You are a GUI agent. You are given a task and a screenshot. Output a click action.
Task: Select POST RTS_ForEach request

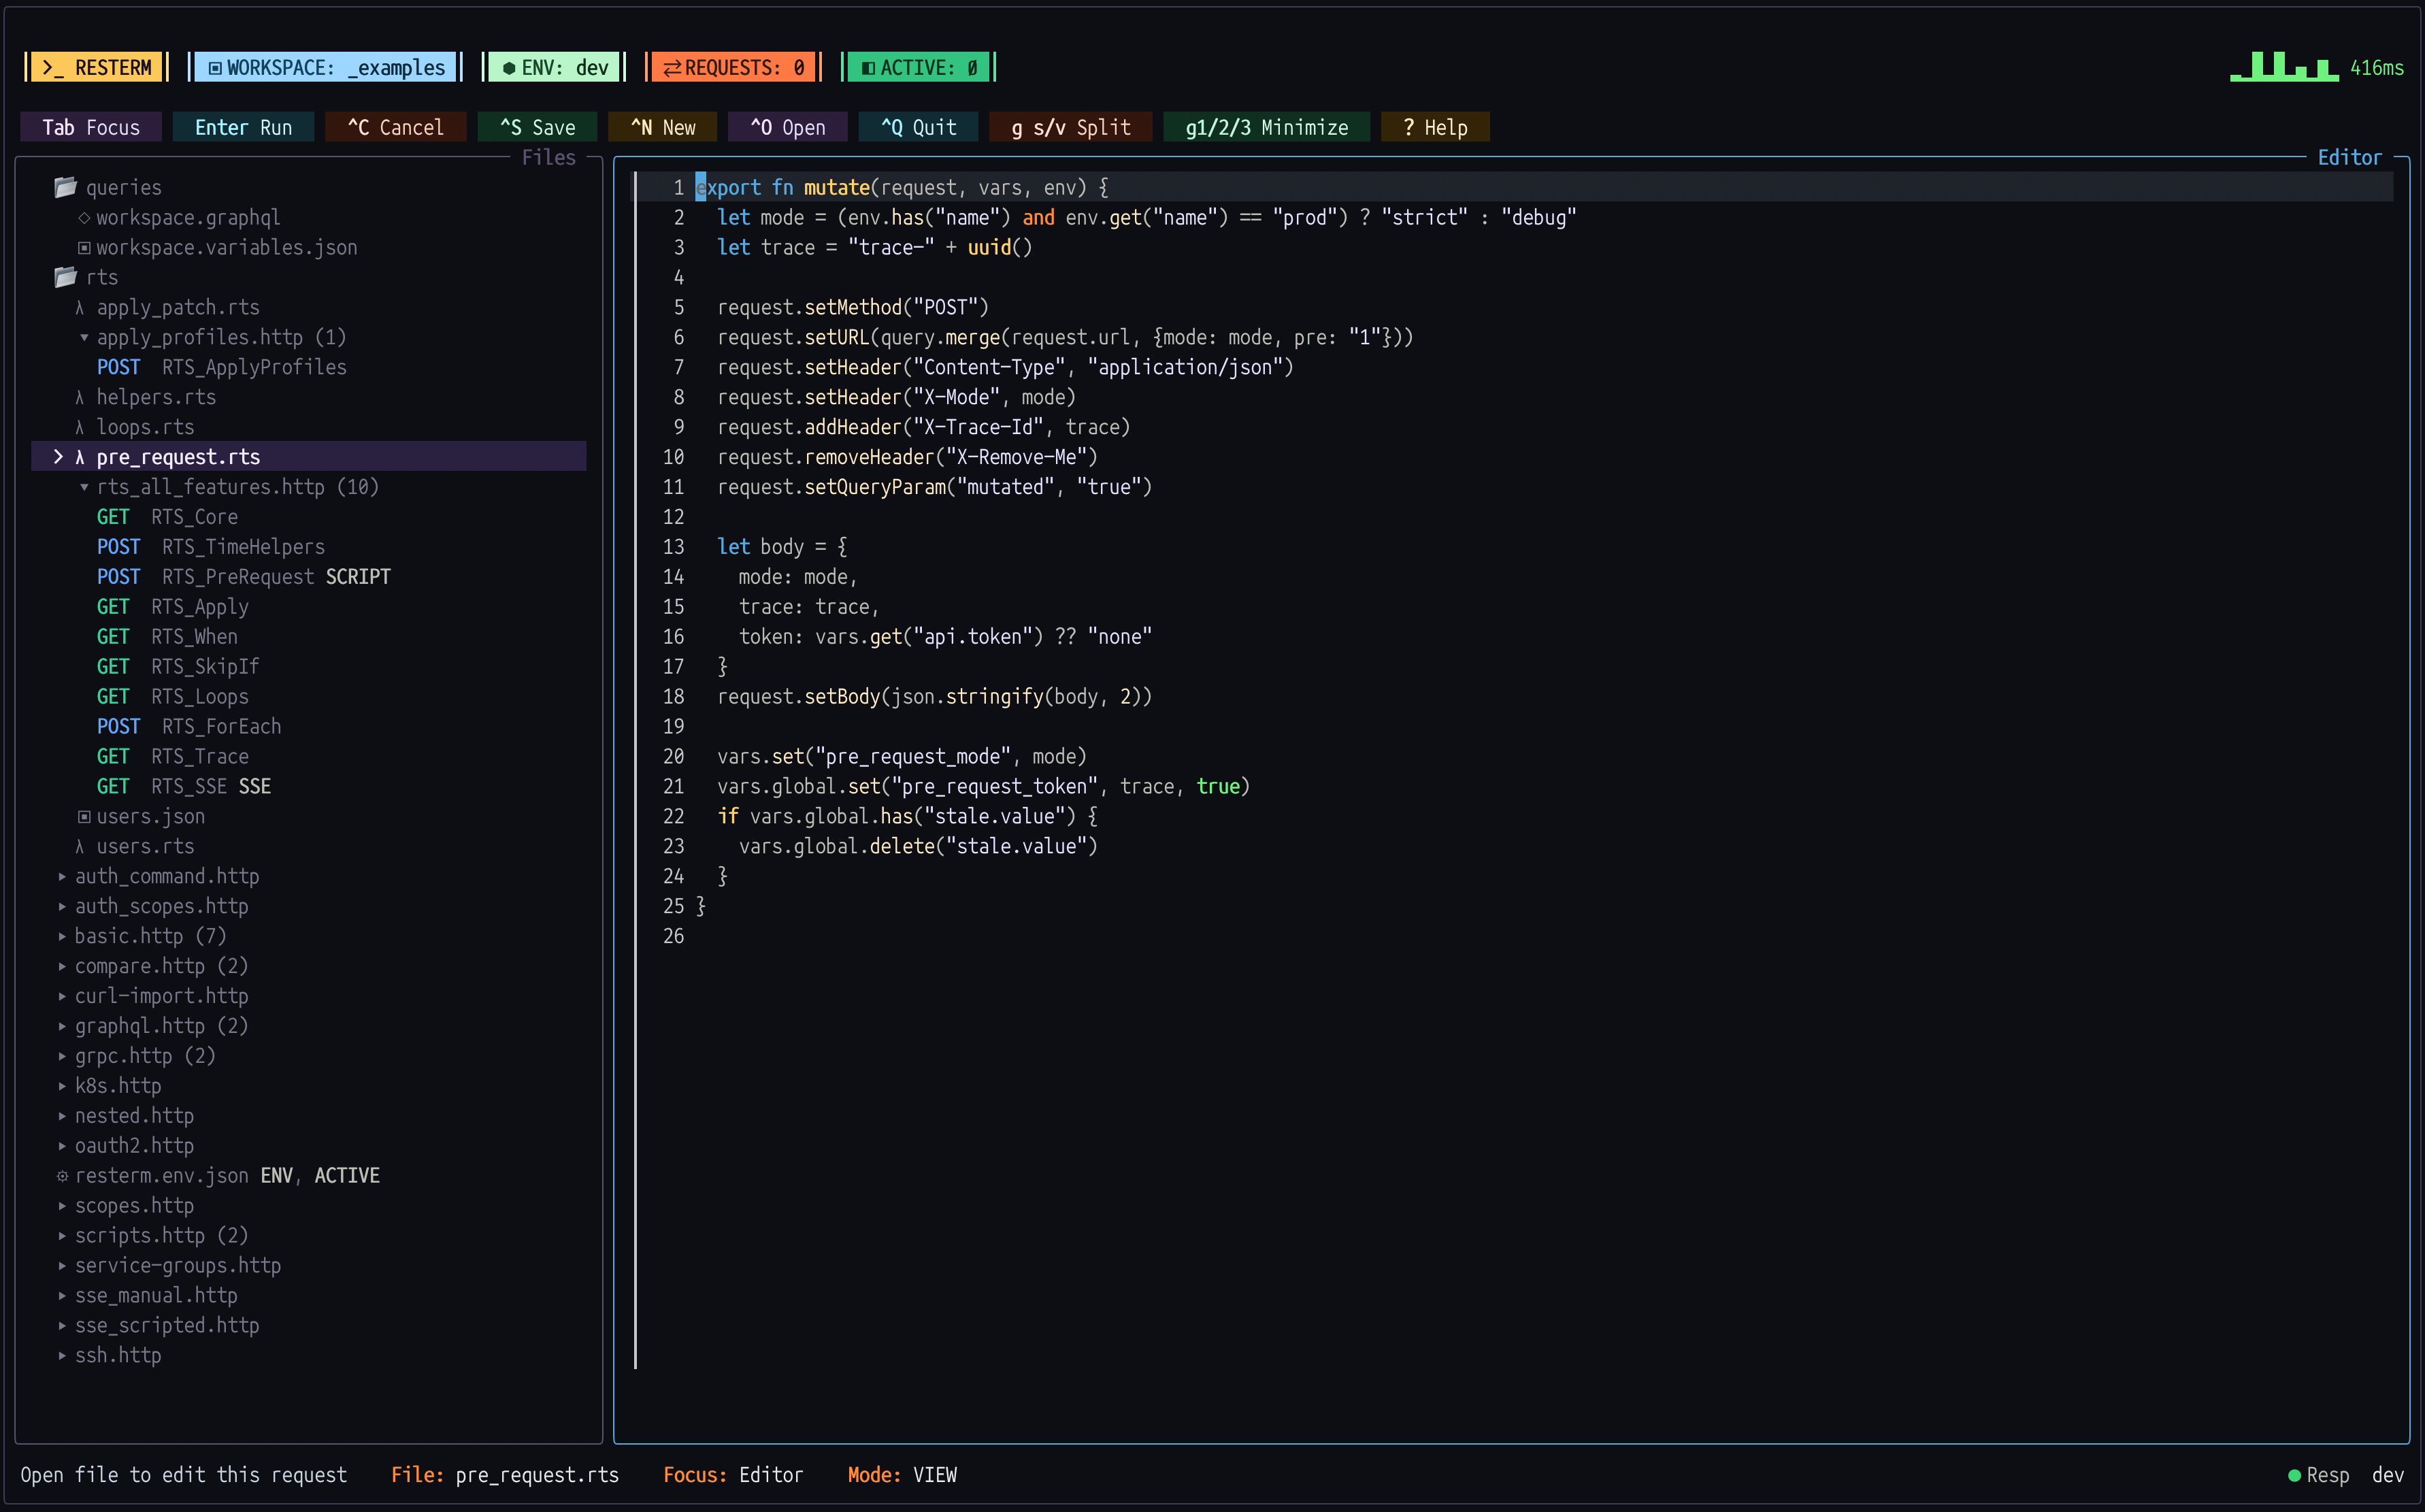[x=189, y=727]
